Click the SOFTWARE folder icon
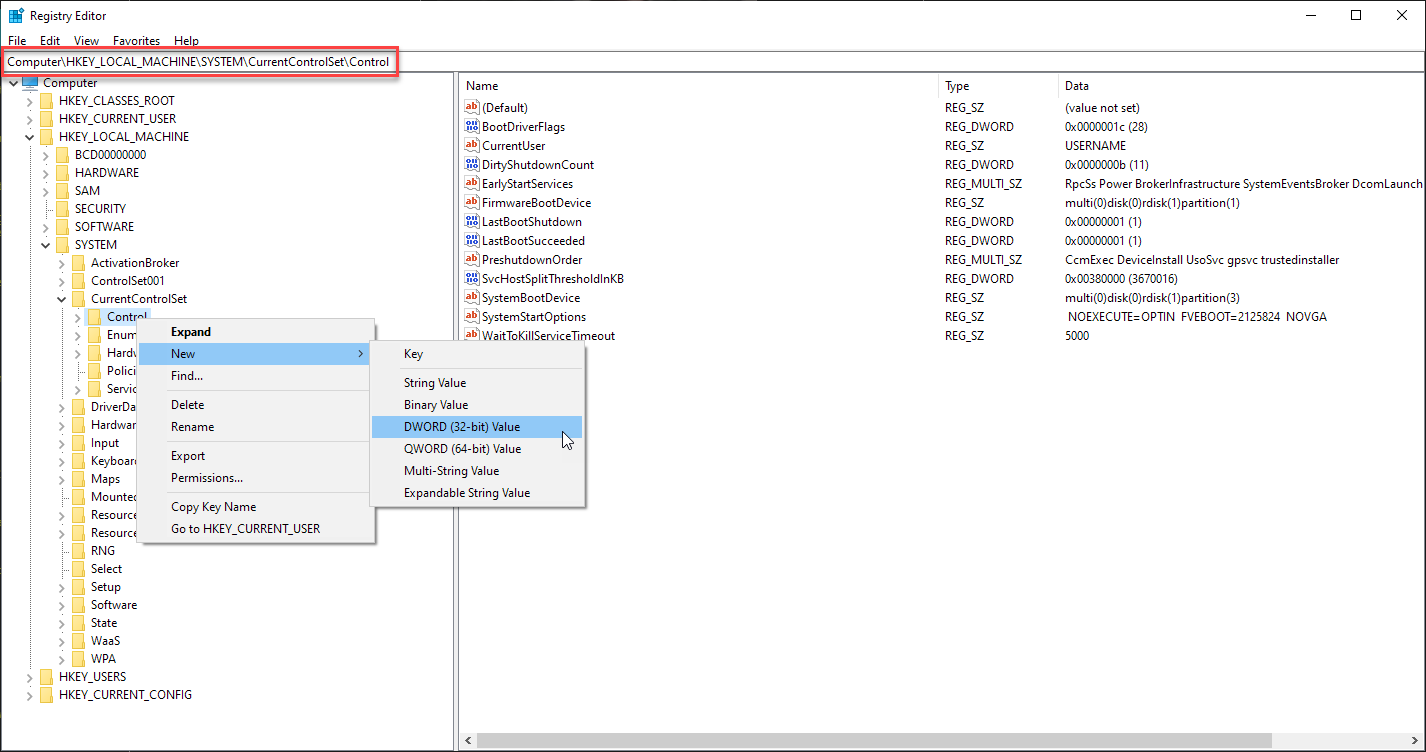The image size is (1426, 752). coord(62,226)
